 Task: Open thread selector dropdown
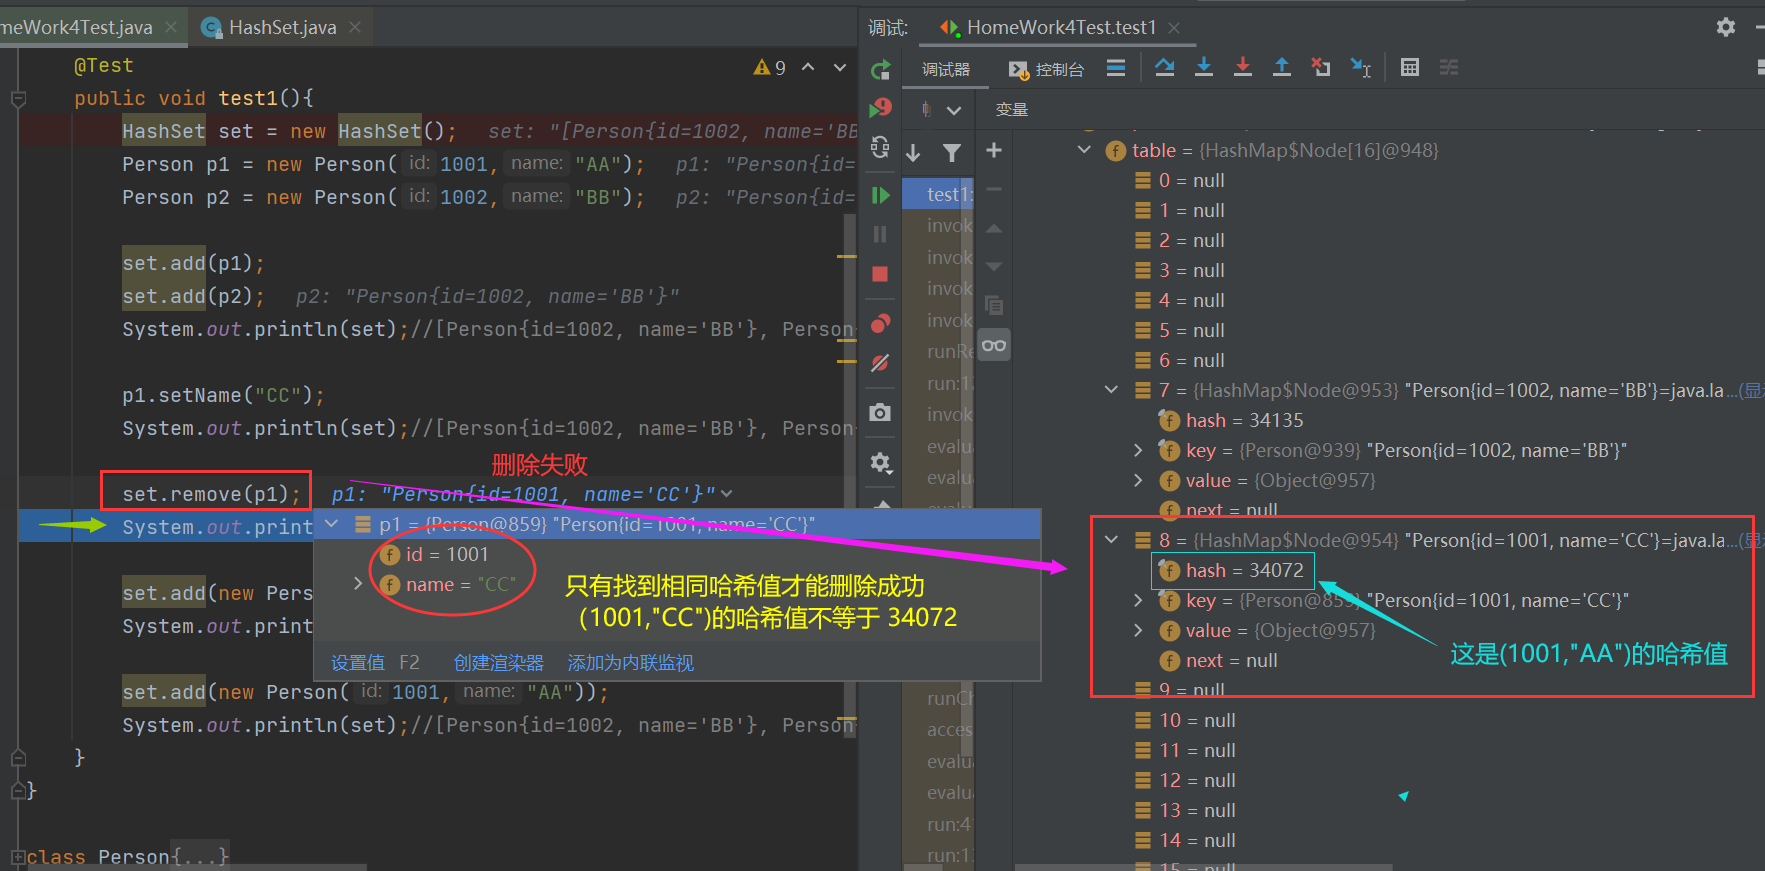[x=954, y=110]
